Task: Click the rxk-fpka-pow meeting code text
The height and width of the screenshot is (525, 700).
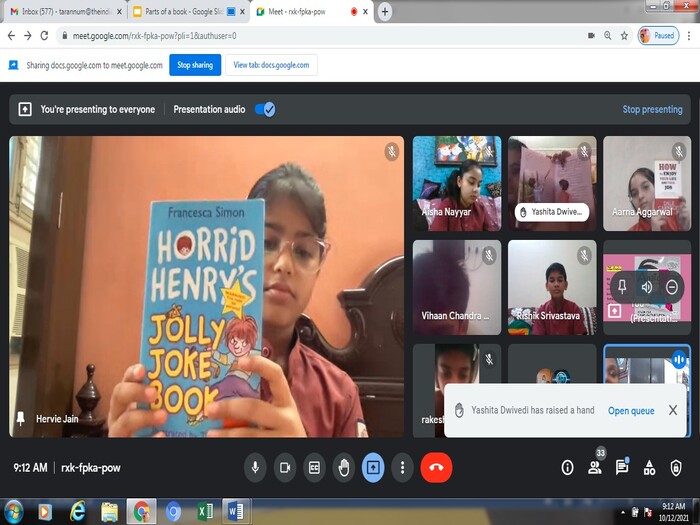Action: tap(91, 467)
